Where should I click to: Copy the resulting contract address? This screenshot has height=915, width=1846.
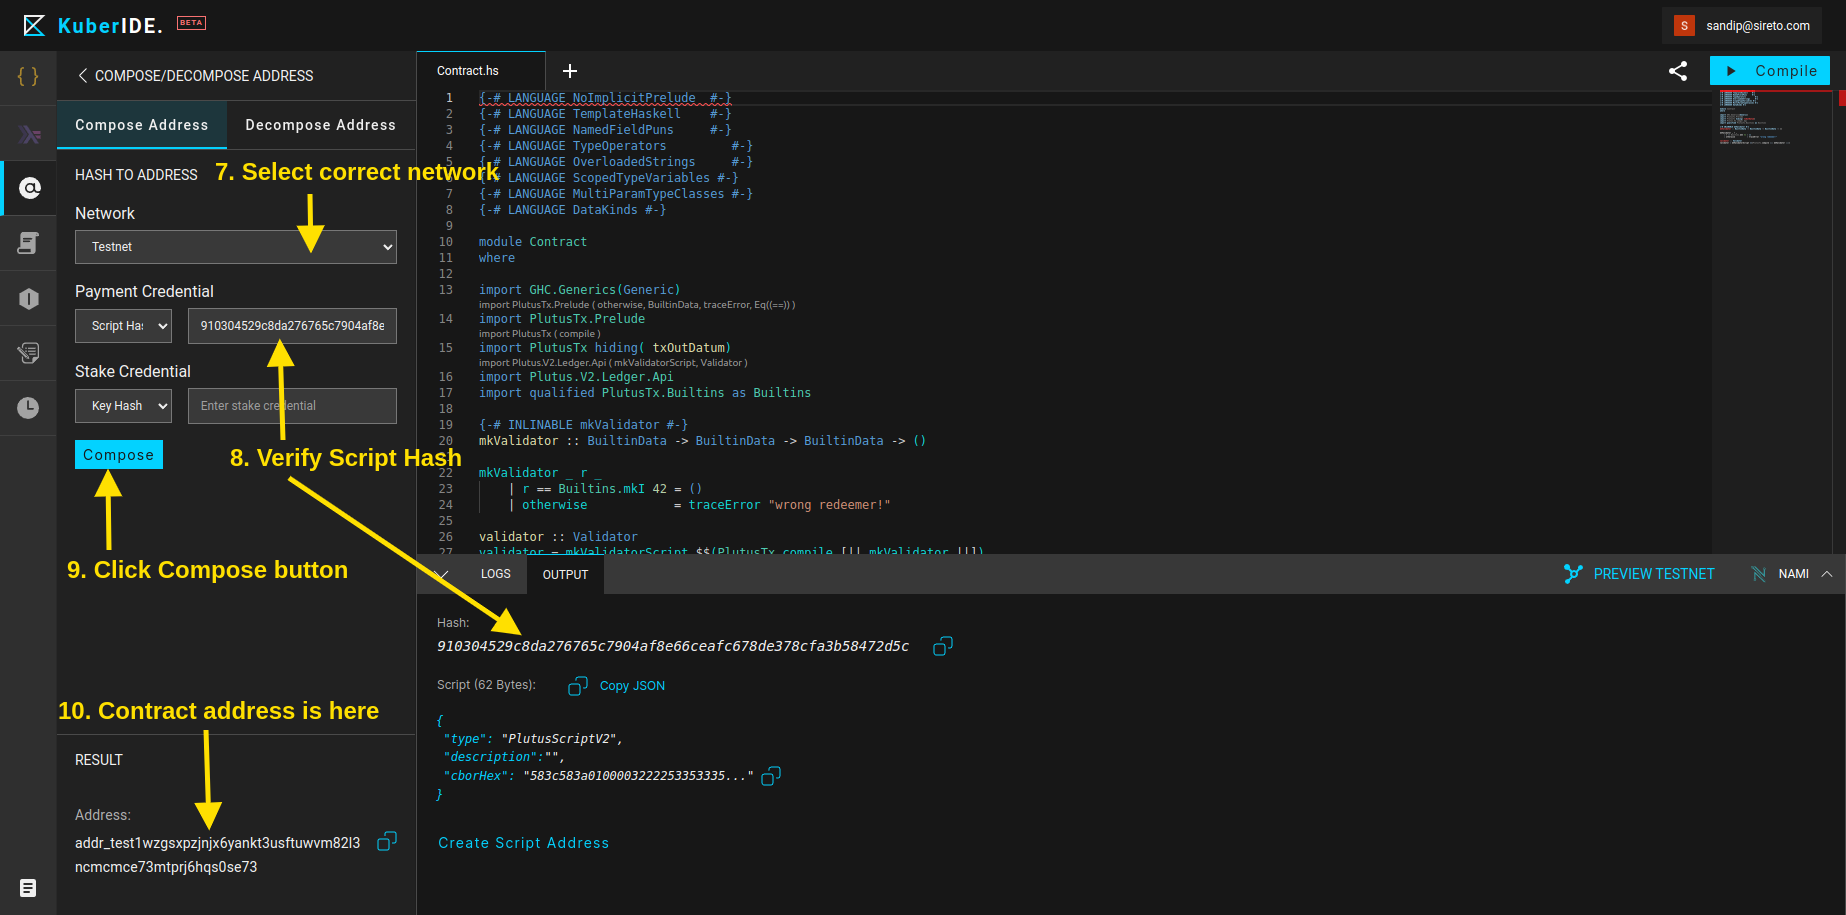[387, 842]
